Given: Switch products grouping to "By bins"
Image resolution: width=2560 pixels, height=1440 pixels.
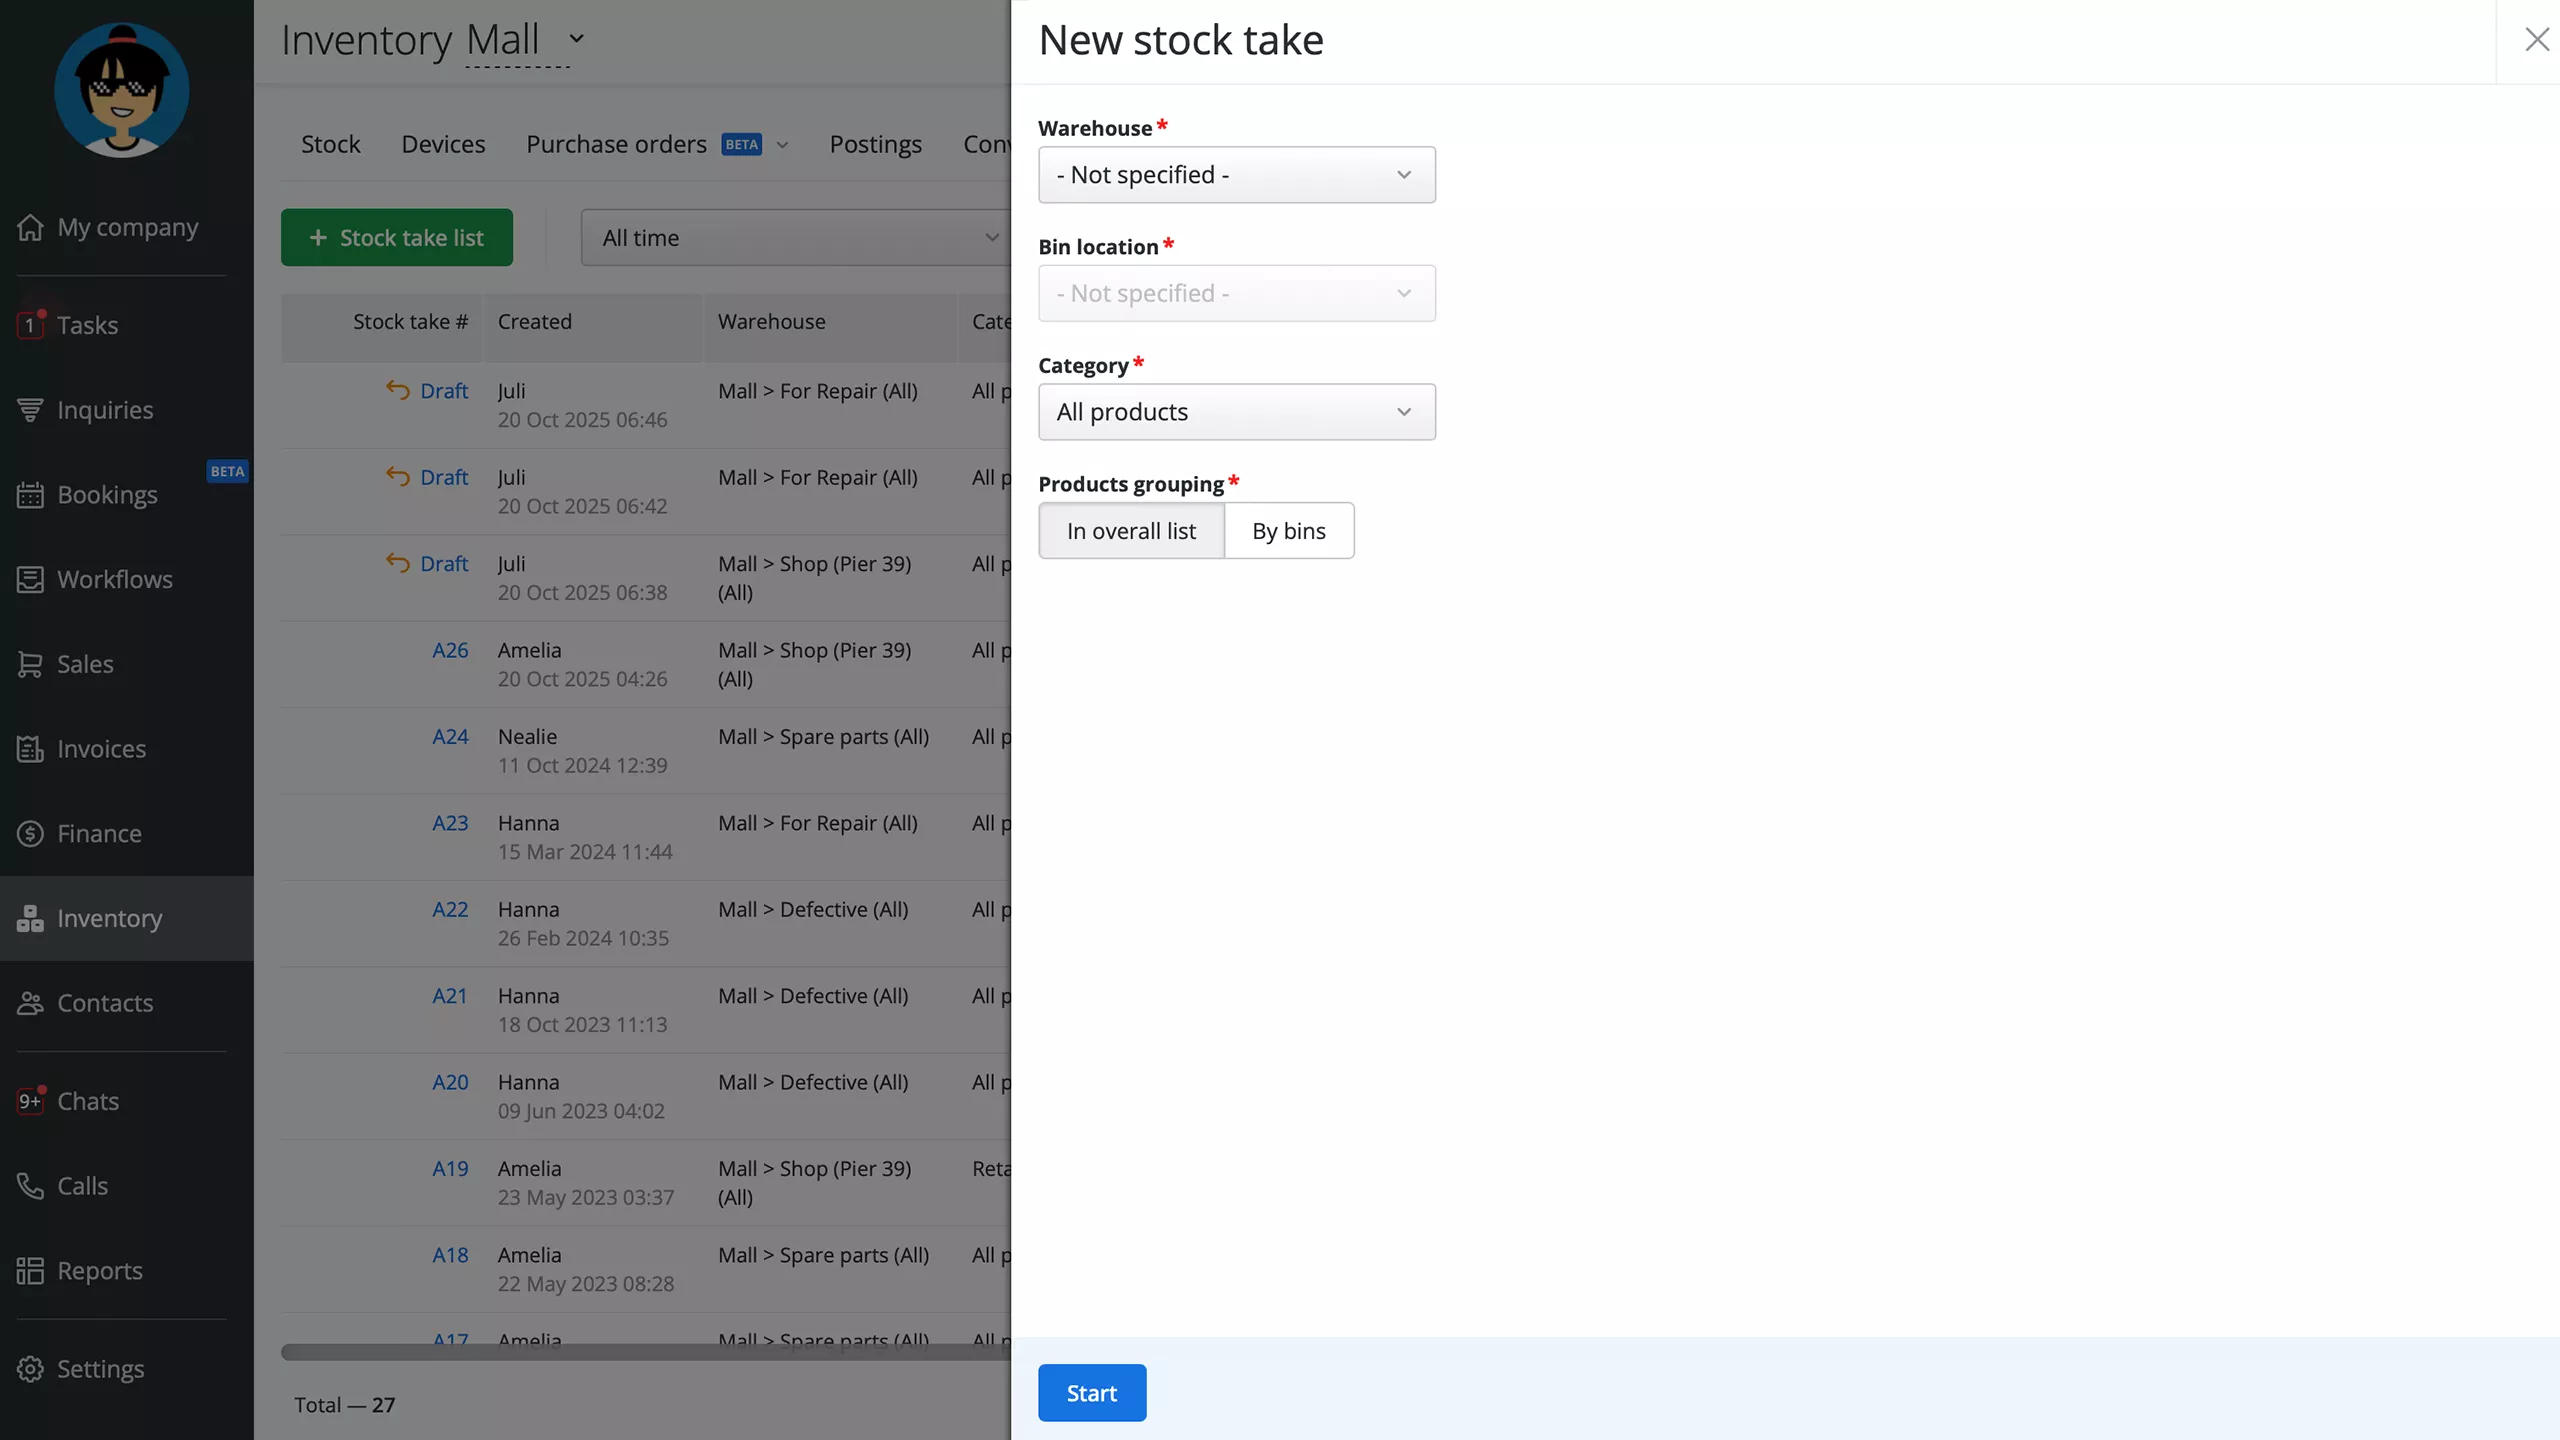Looking at the screenshot, I should (1288, 531).
